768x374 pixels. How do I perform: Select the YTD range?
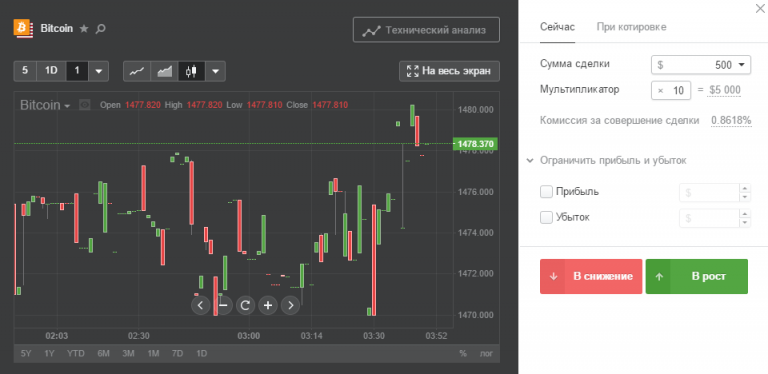click(76, 353)
